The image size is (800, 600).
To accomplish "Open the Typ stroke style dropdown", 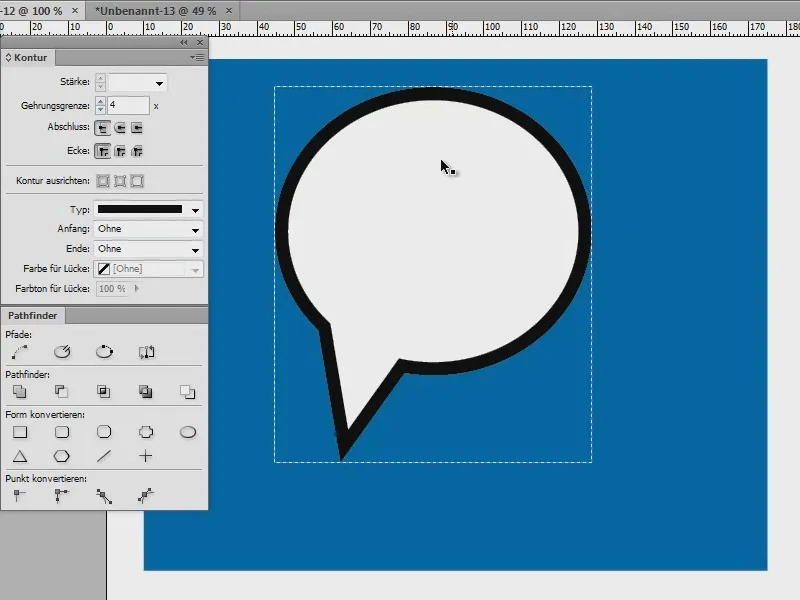I will (195, 210).
